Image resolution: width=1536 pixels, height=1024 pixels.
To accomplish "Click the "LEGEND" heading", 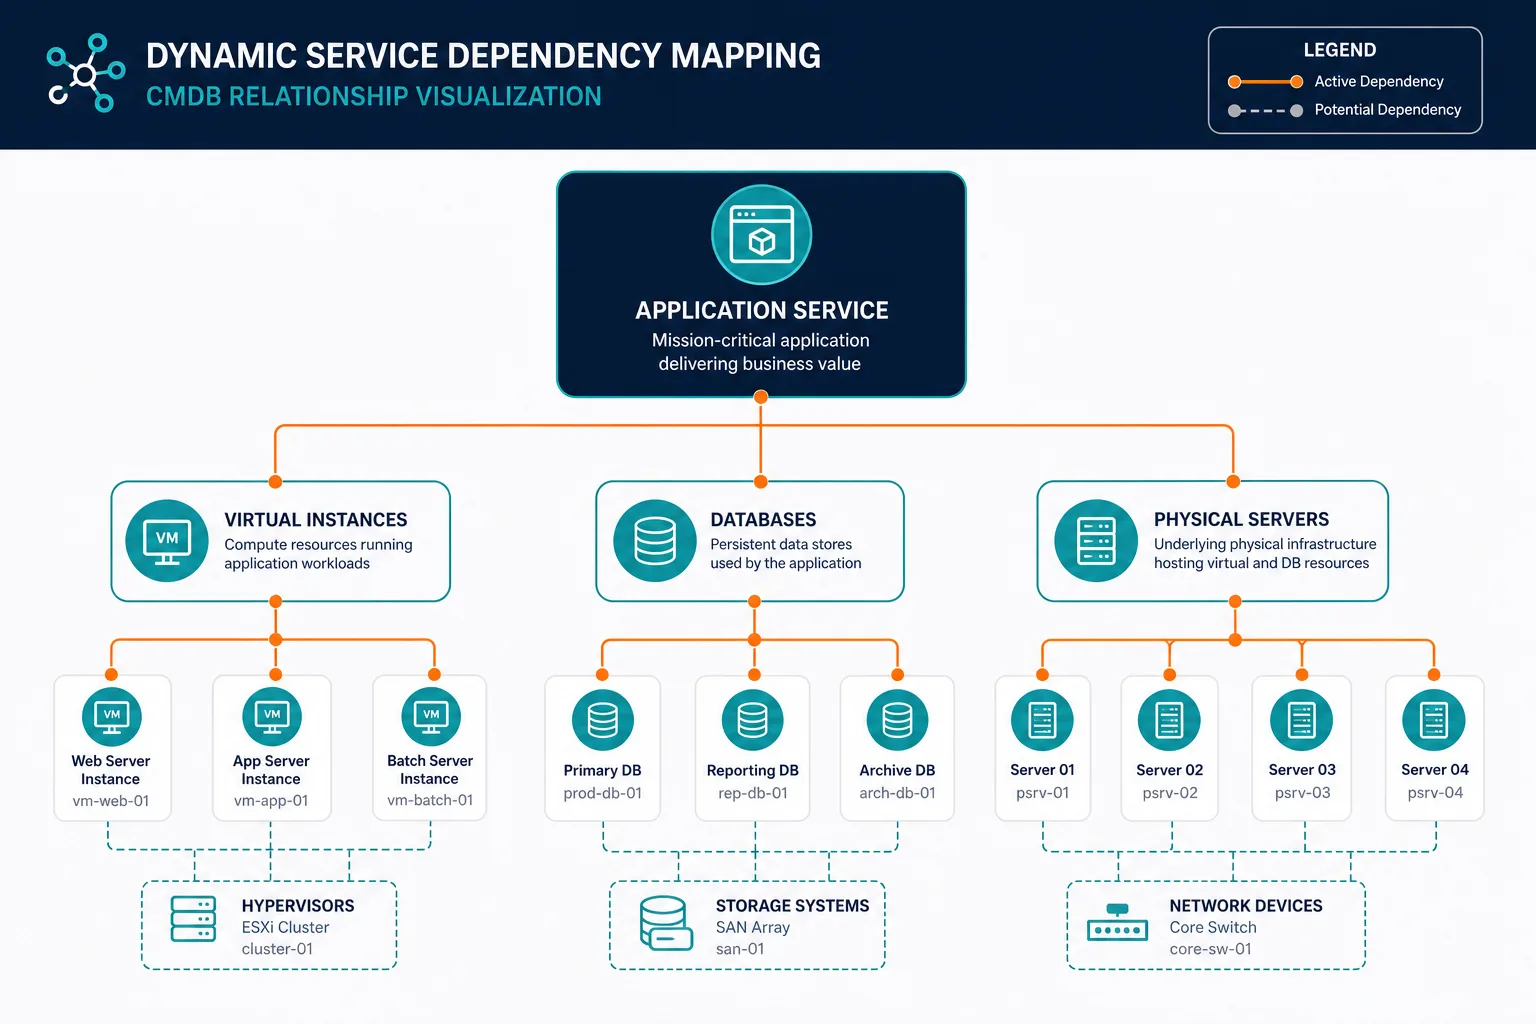I will (x=1340, y=50).
